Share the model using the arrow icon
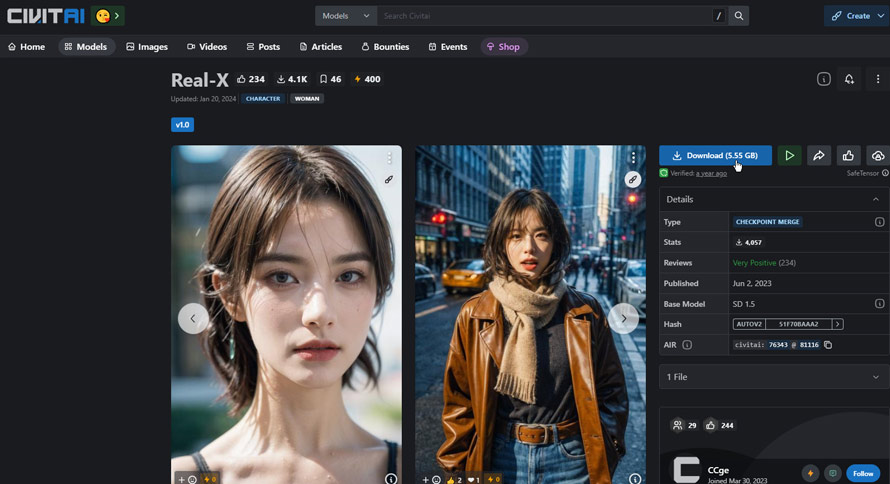 818,156
